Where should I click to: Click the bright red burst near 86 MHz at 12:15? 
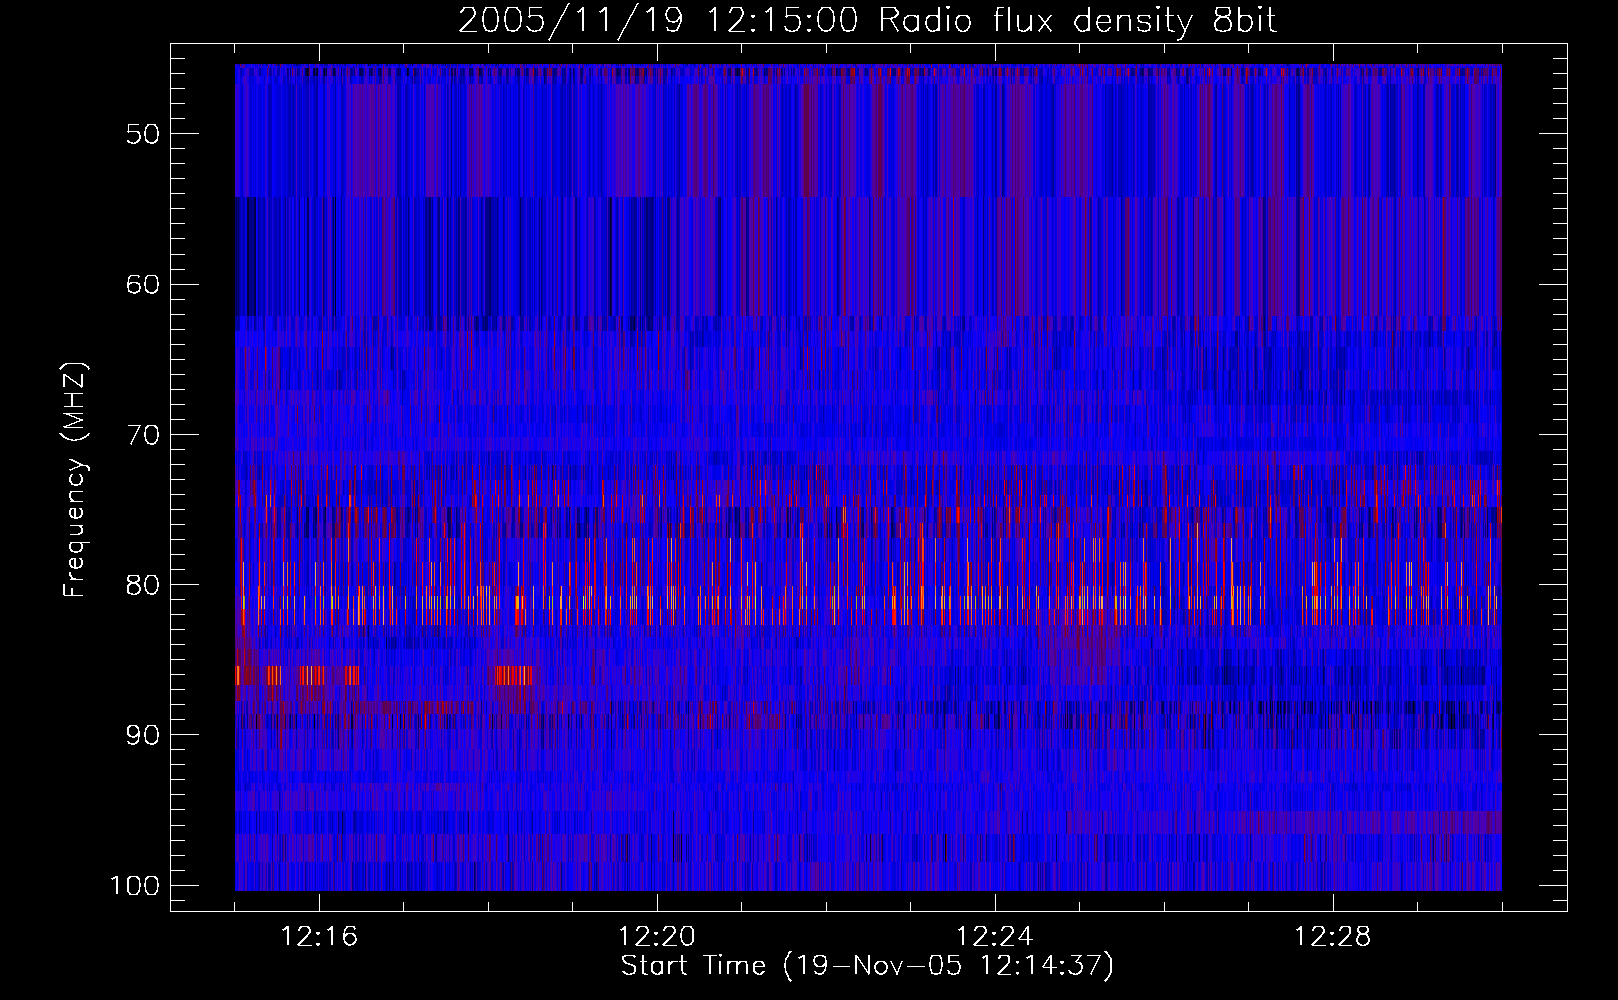[297, 675]
